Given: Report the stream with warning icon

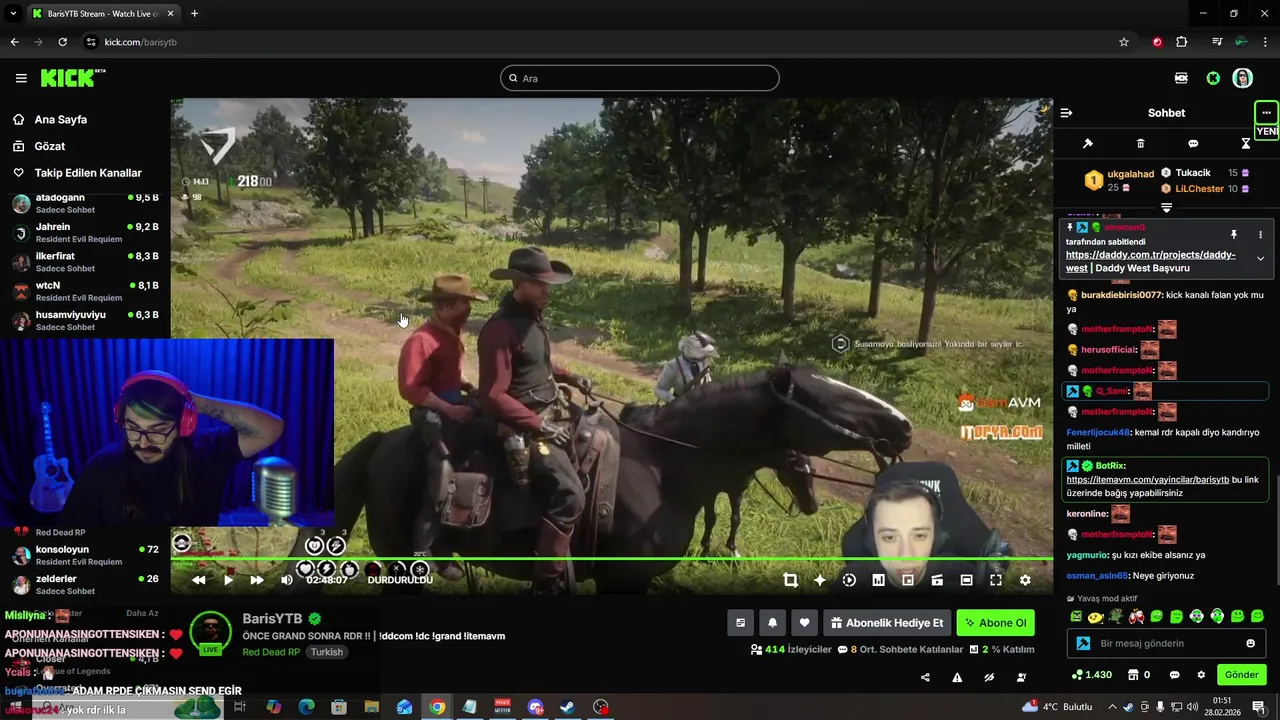Looking at the screenshot, I should click(x=957, y=677).
